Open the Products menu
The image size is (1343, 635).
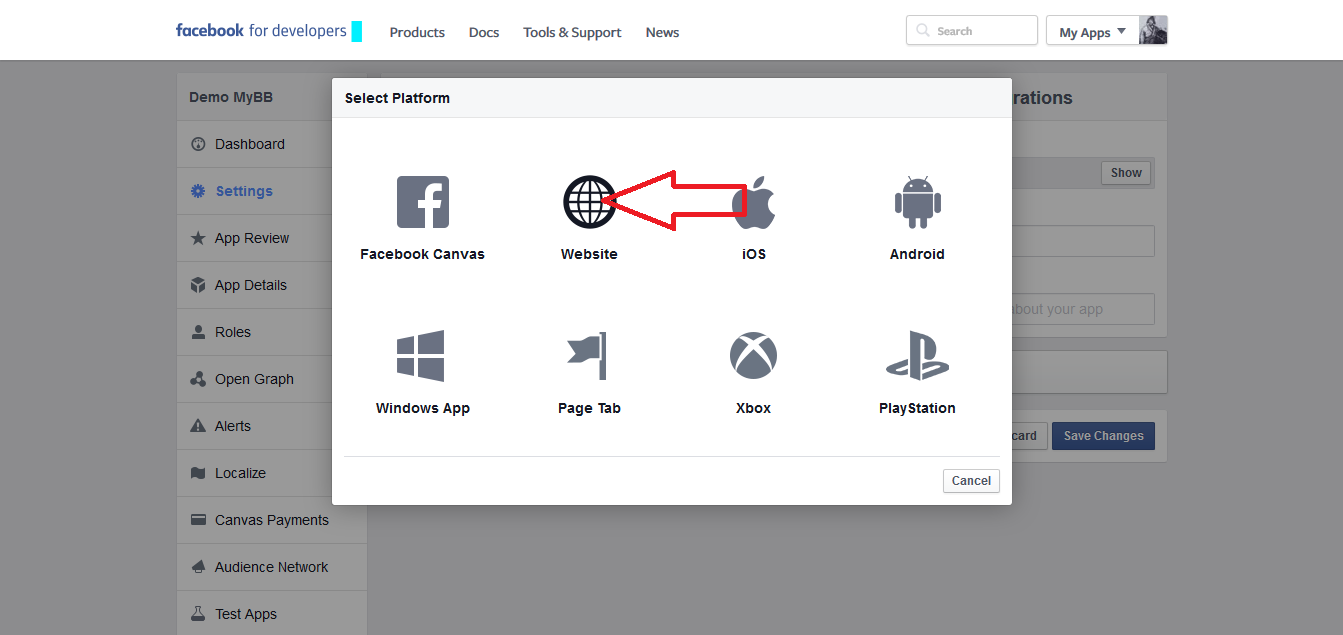coord(417,32)
